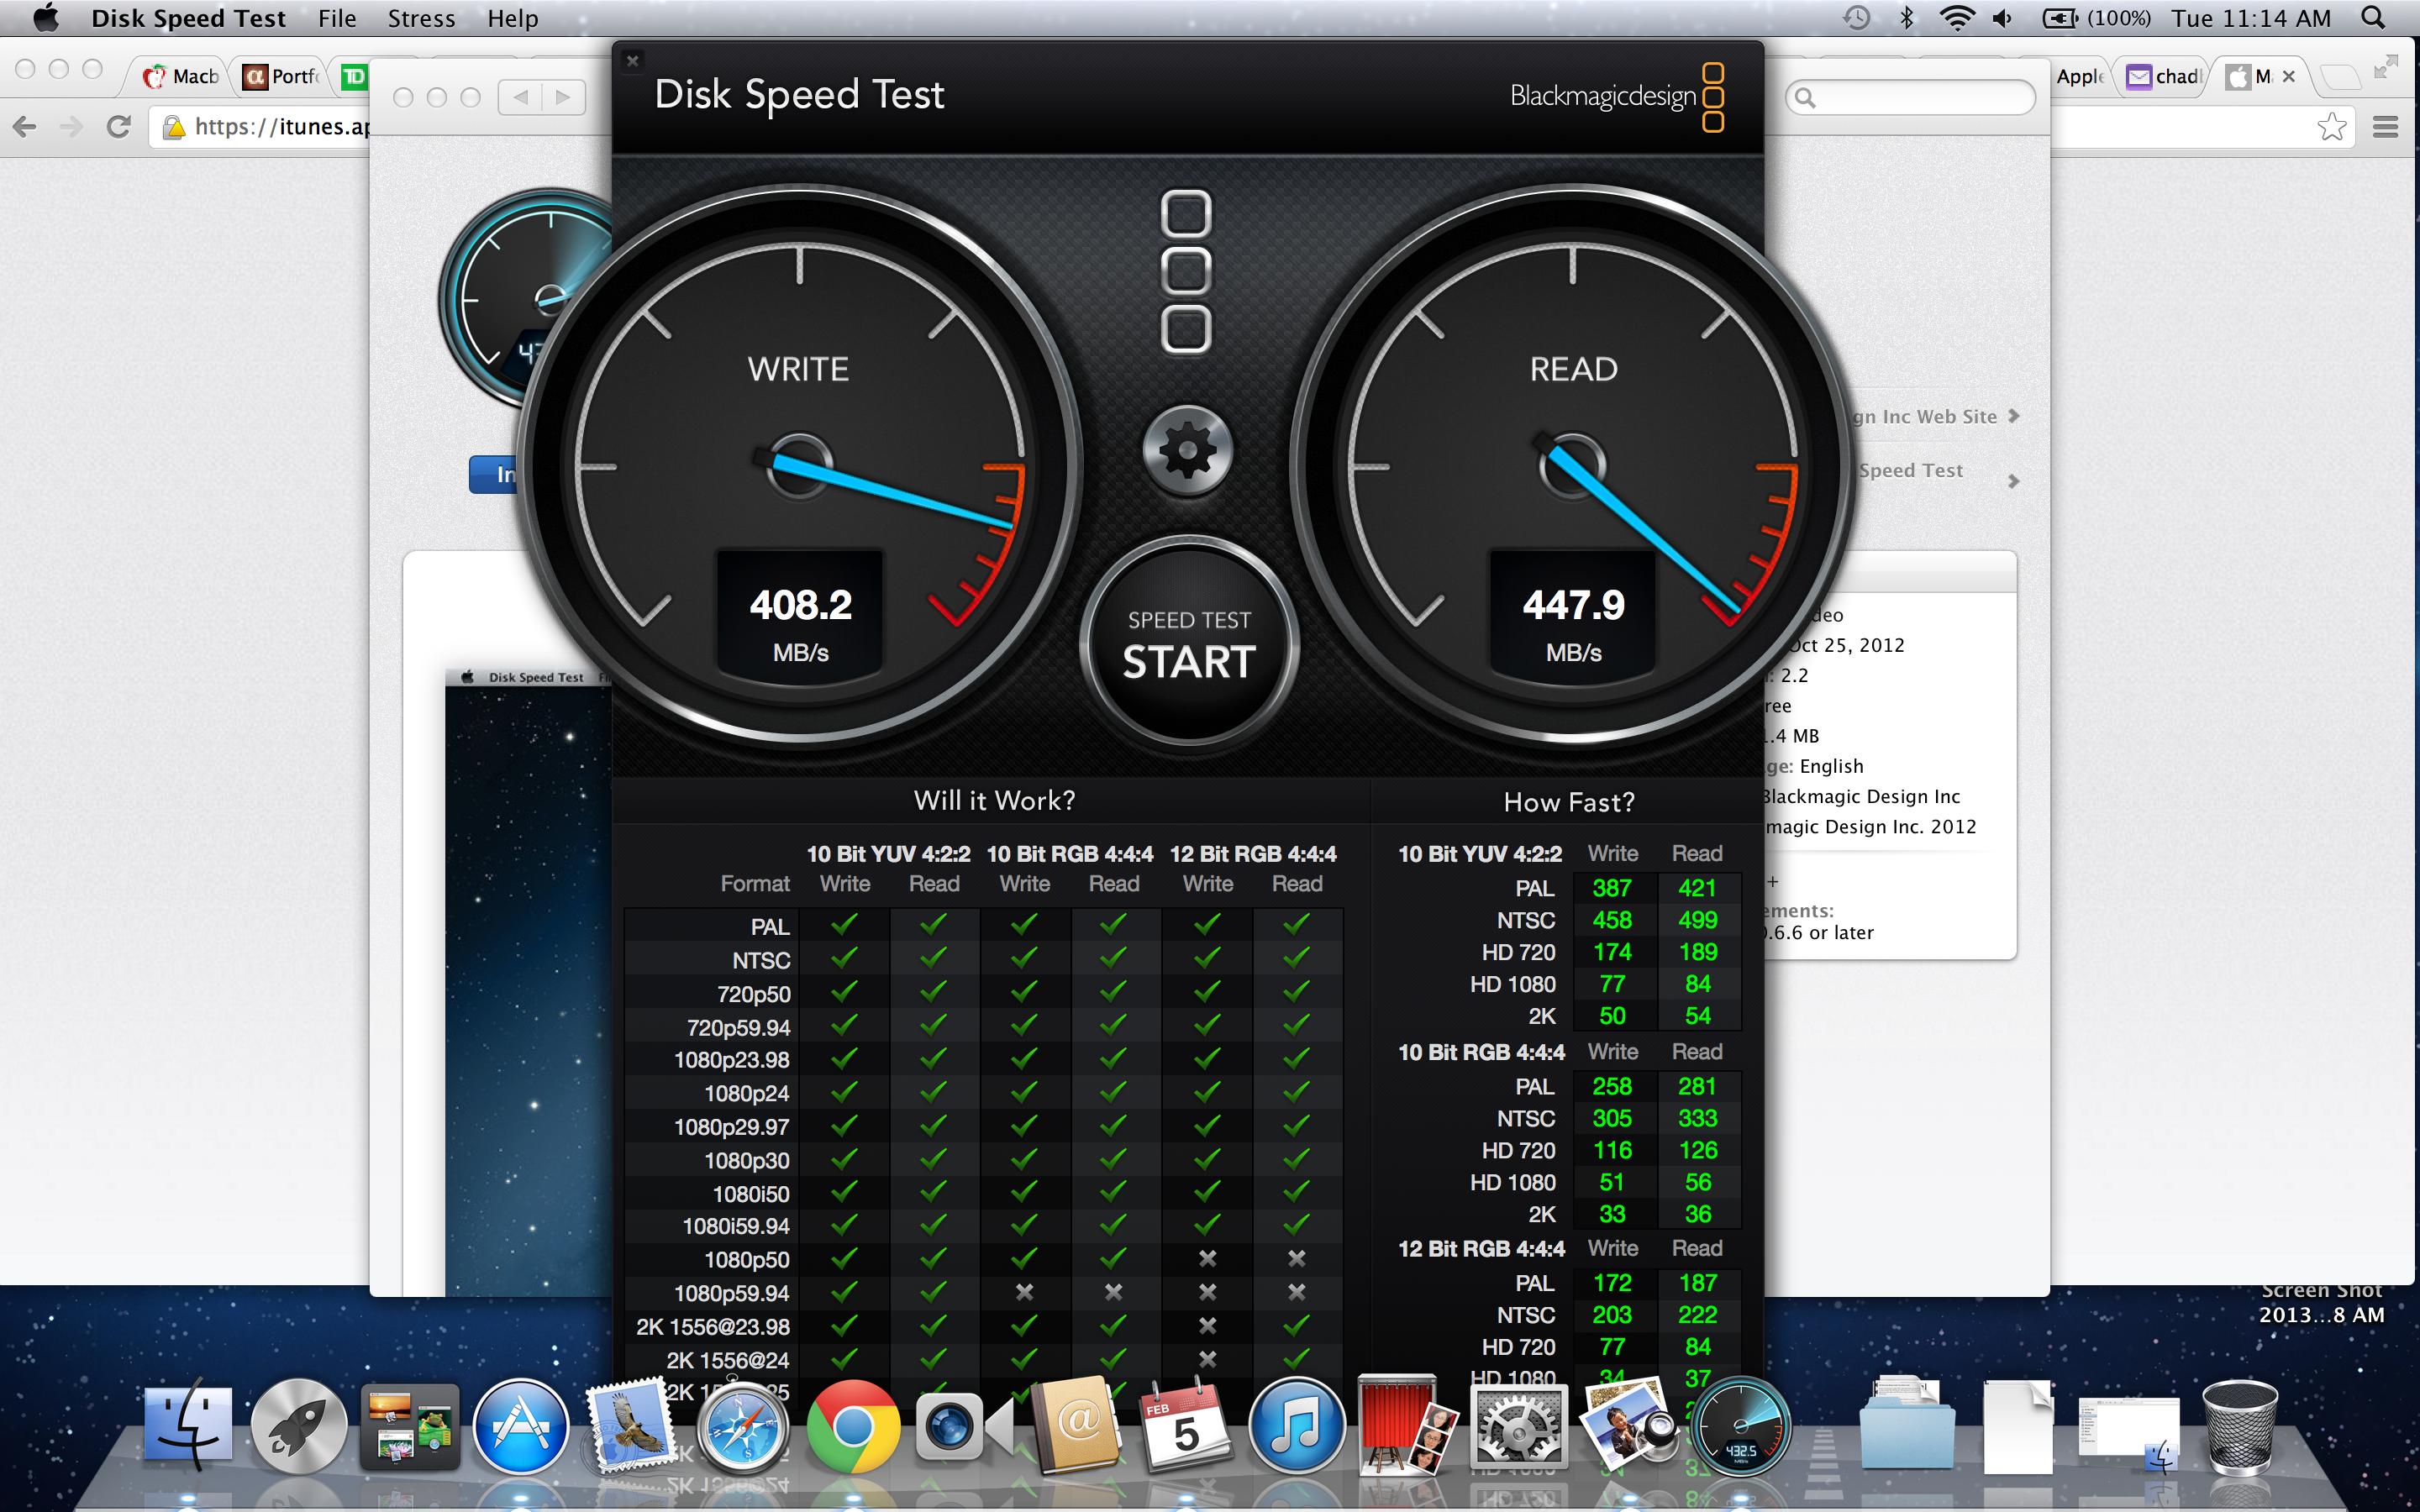
Task: Adjust the volume icon in menu bar
Action: tap(2003, 18)
